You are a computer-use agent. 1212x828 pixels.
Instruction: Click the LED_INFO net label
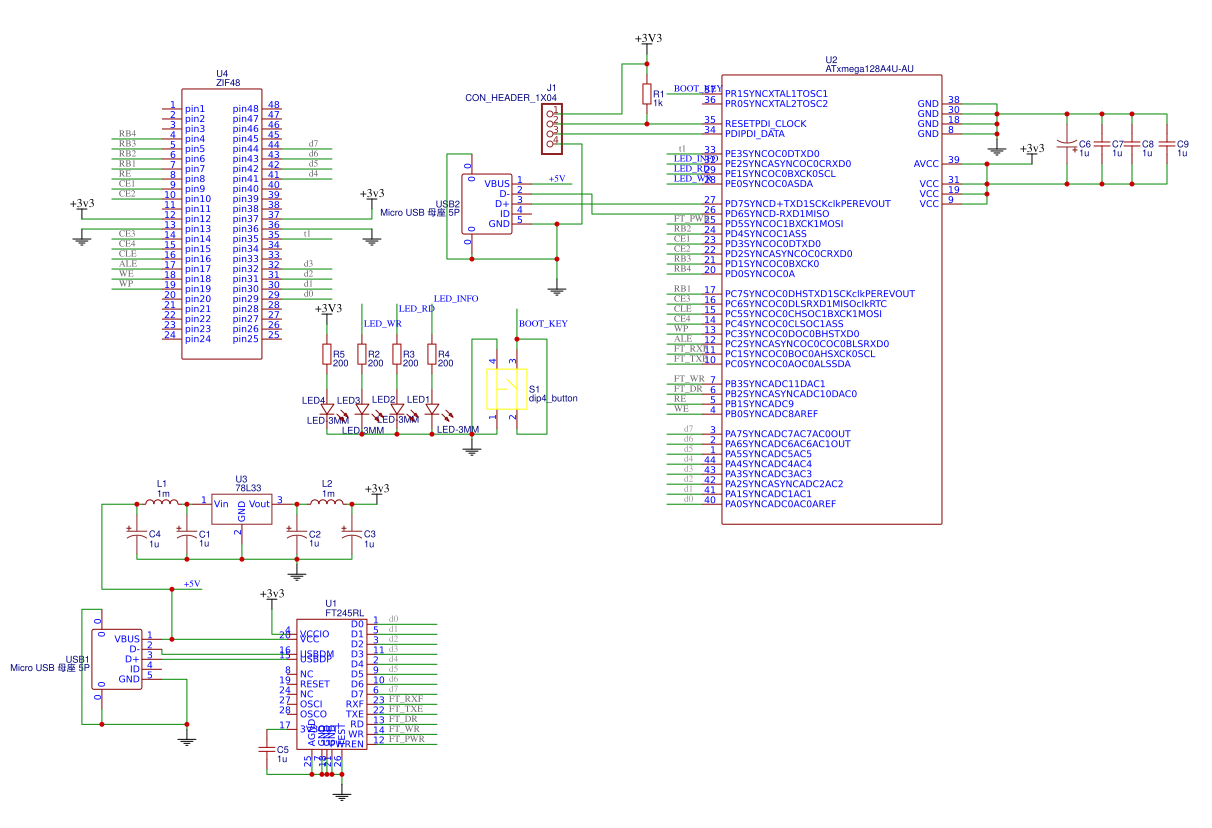(x=455, y=299)
